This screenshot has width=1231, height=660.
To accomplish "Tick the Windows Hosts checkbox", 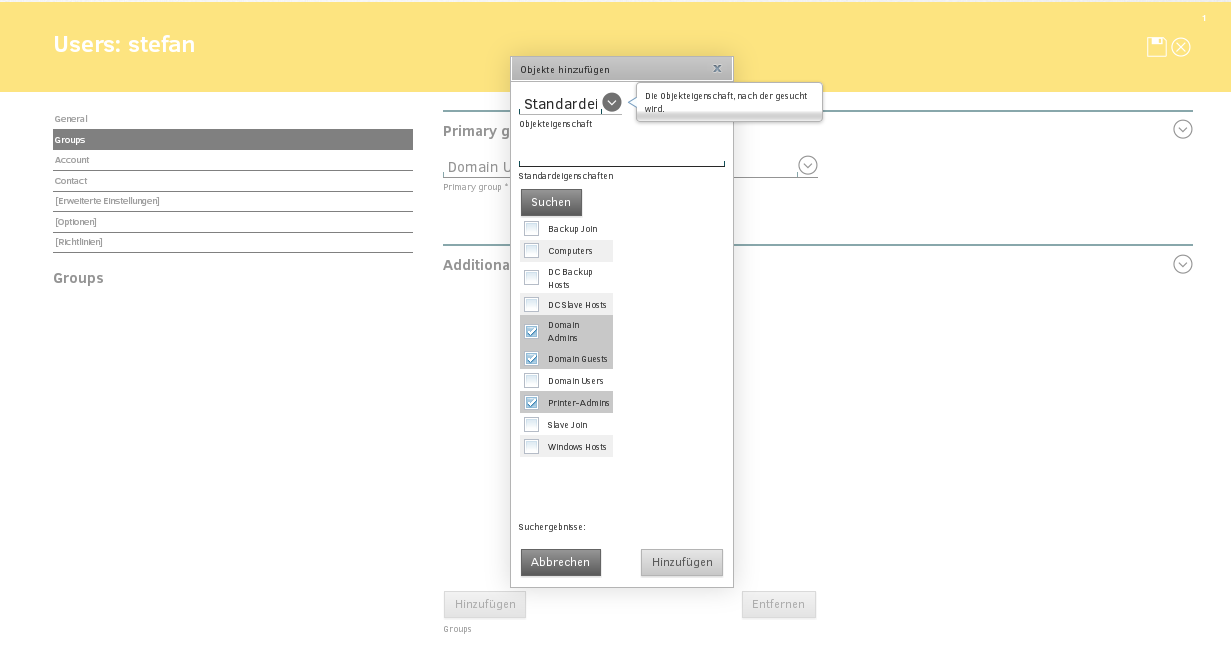I will 531,447.
